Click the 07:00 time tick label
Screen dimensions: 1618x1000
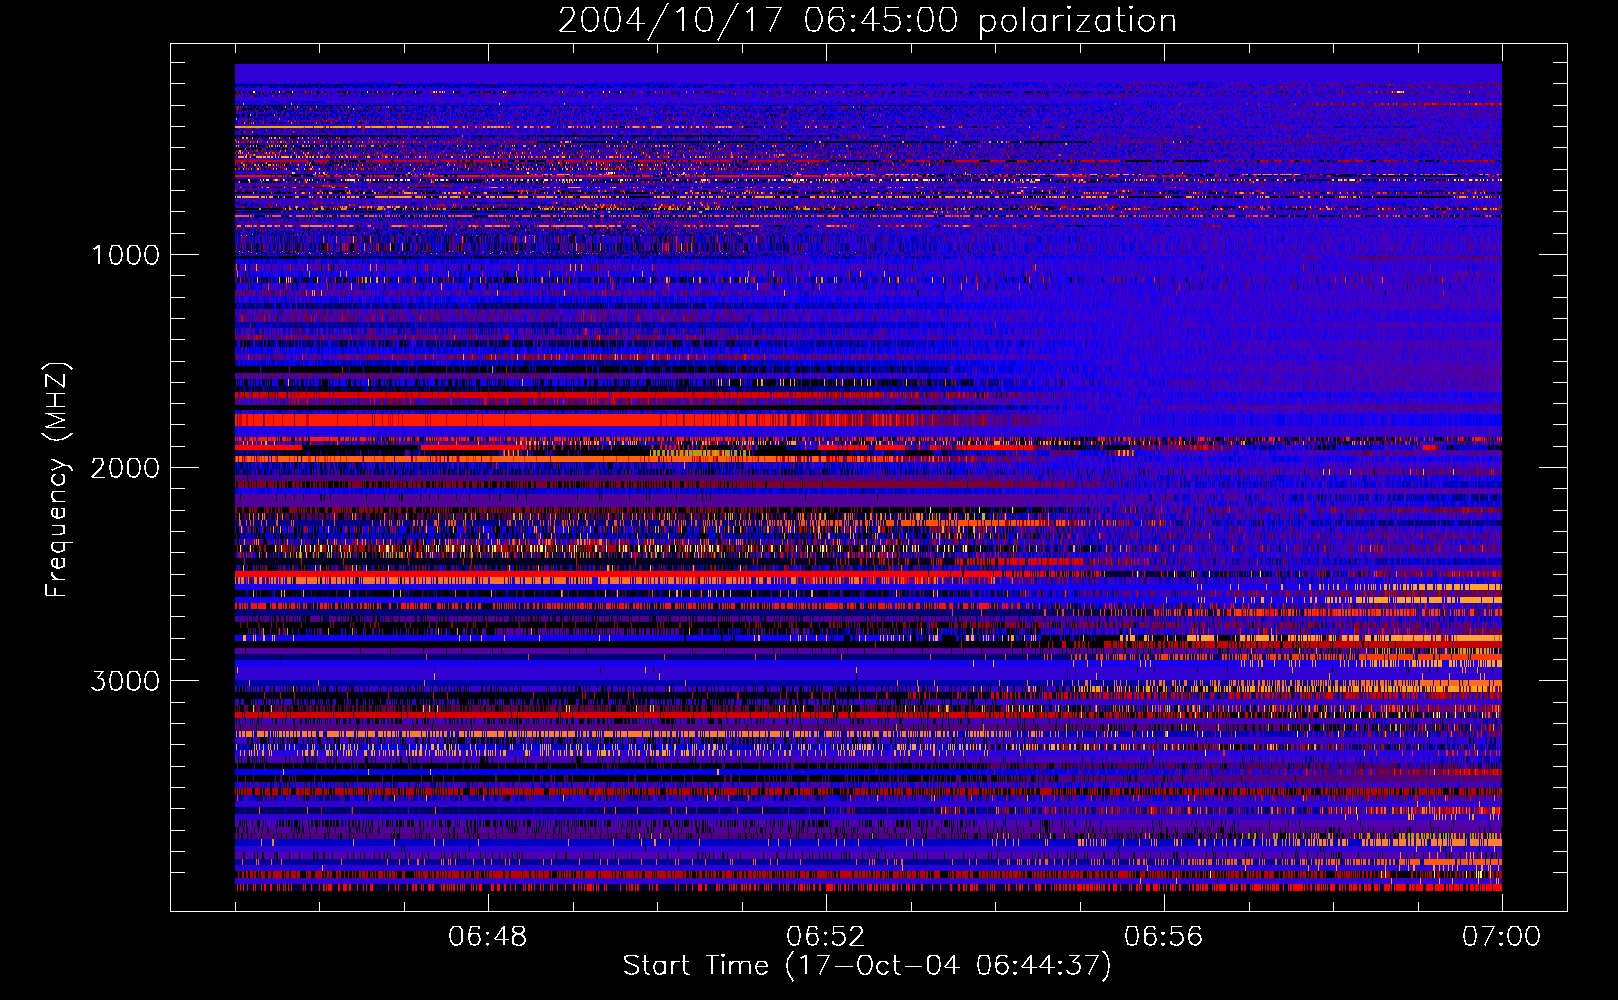click(1502, 937)
